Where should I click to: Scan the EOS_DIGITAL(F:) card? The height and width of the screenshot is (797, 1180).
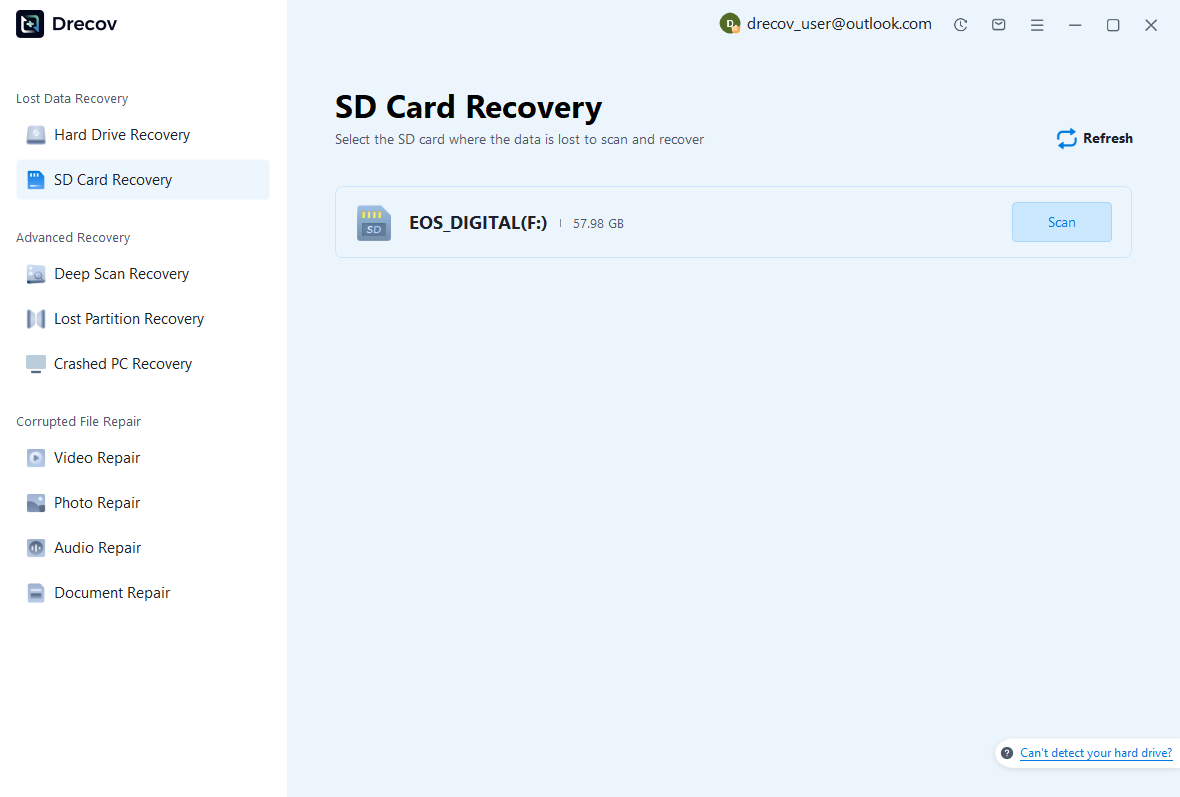[1061, 222]
